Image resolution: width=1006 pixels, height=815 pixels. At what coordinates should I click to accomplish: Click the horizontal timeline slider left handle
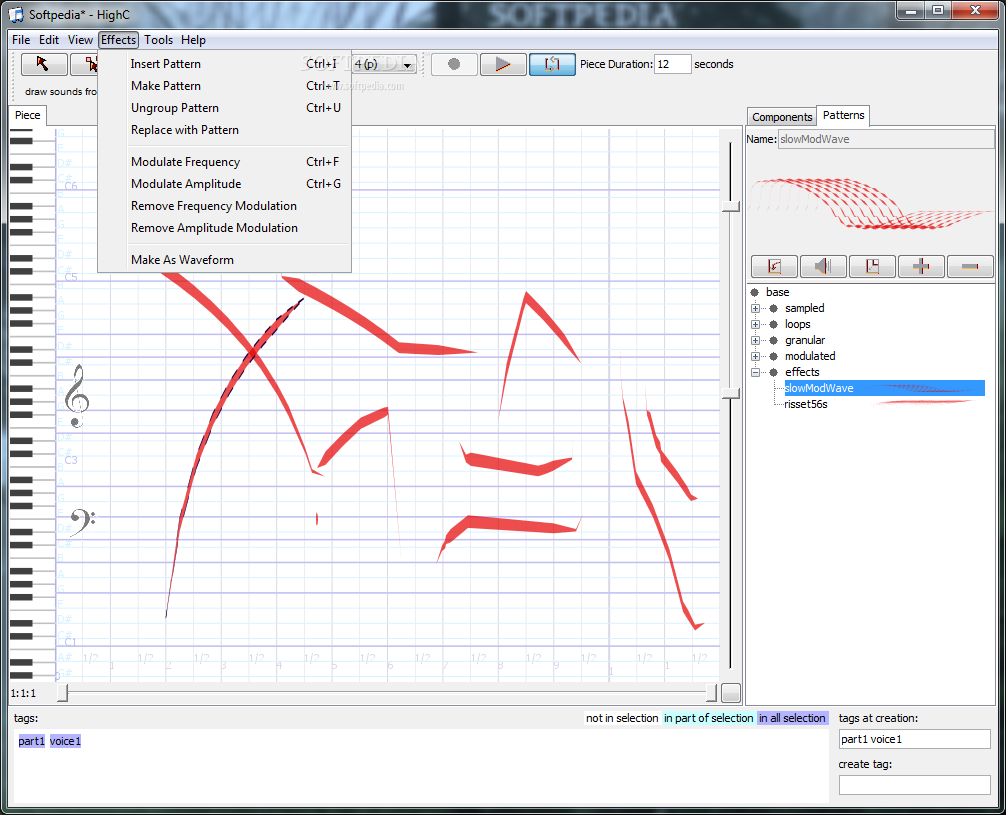[62, 693]
